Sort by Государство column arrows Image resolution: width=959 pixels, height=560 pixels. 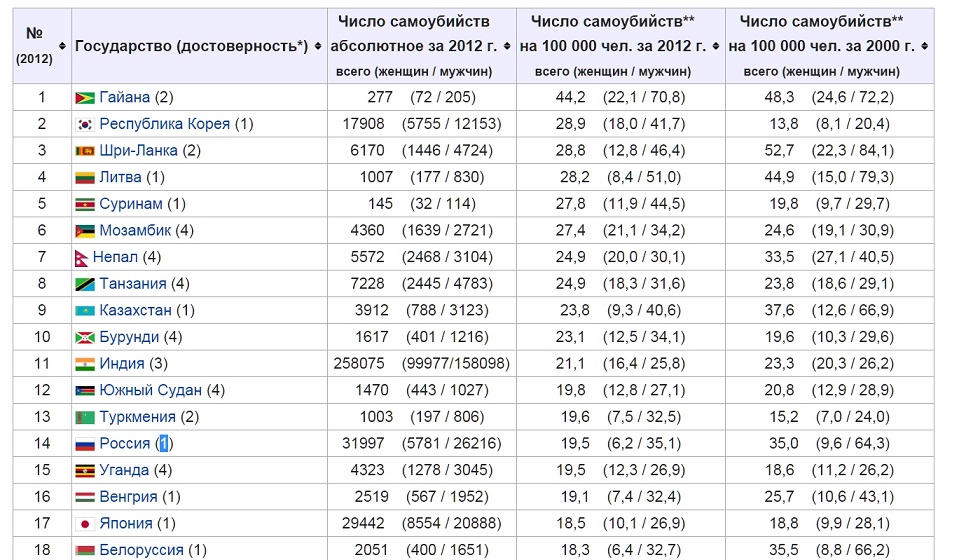coord(318,46)
